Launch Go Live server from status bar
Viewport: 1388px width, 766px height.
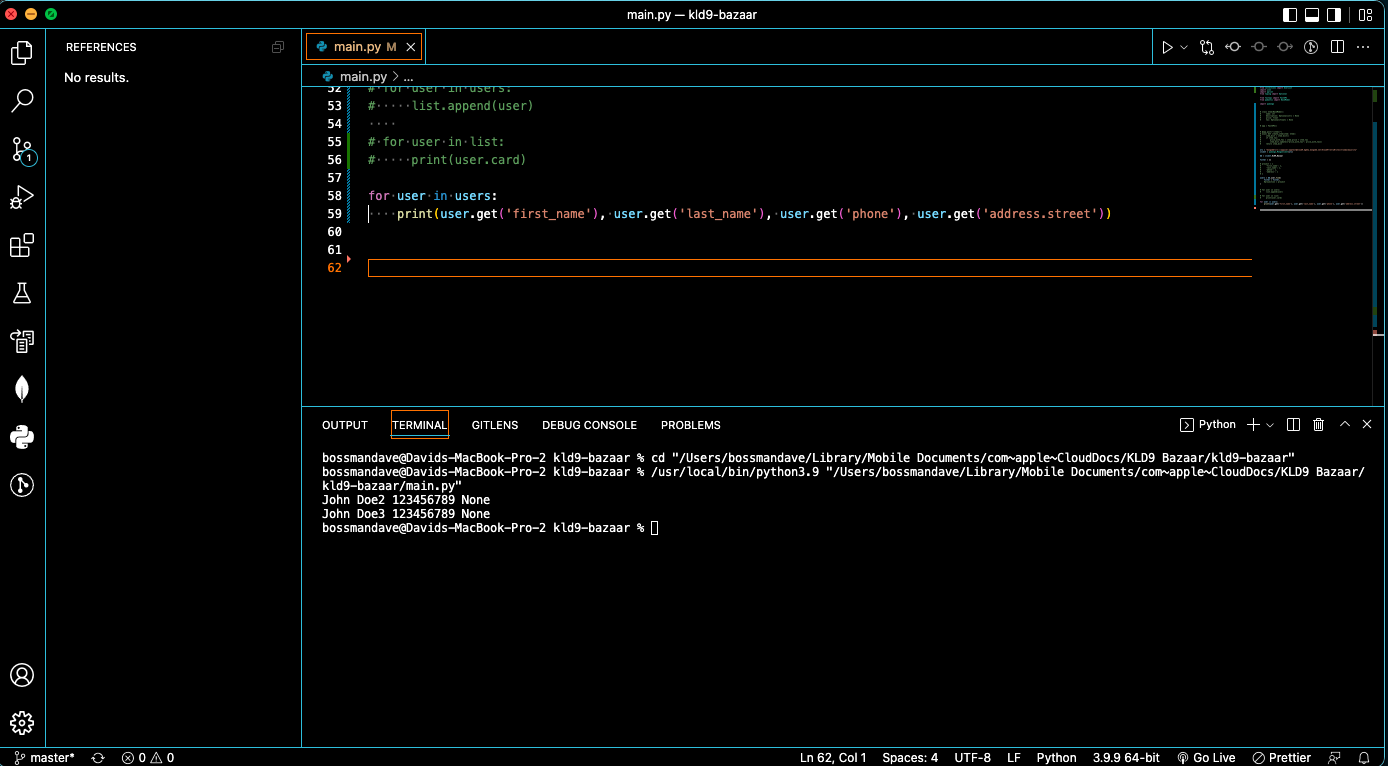pyautogui.click(x=1206, y=757)
